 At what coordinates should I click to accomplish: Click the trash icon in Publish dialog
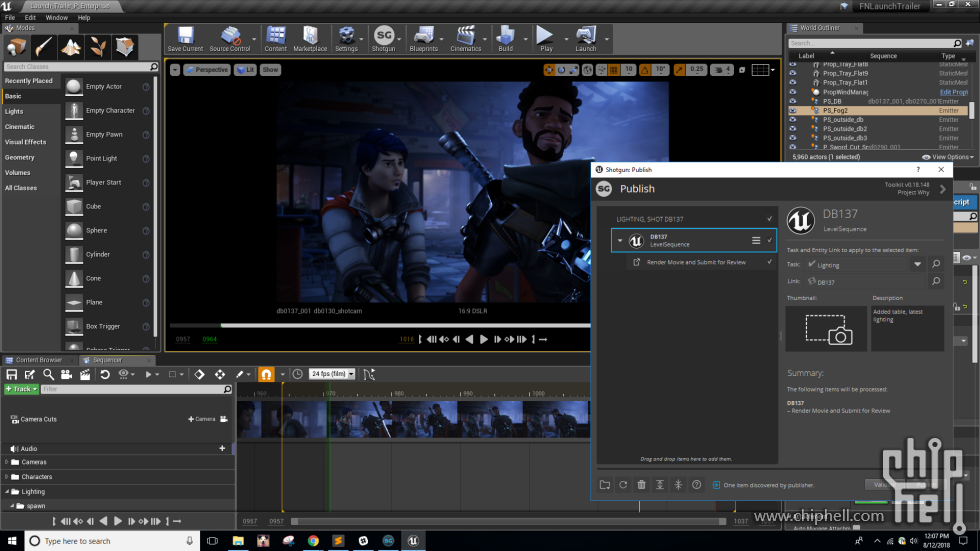[641, 485]
